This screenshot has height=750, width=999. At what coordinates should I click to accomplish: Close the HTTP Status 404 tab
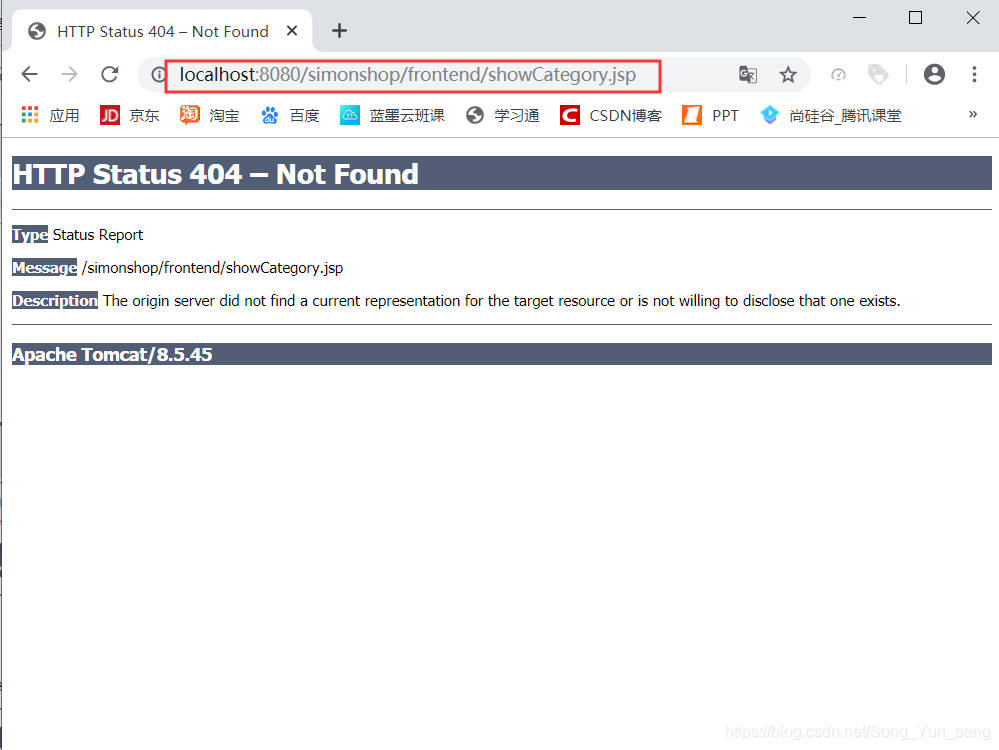pyautogui.click(x=292, y=31)
